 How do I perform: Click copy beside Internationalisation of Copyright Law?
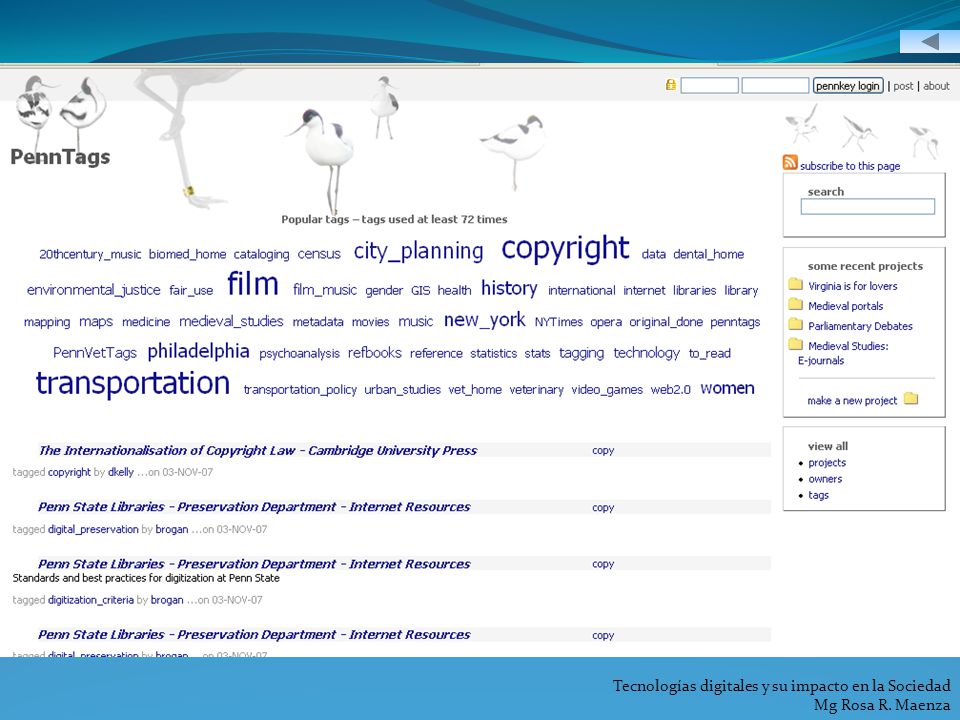tap(603, 451)
